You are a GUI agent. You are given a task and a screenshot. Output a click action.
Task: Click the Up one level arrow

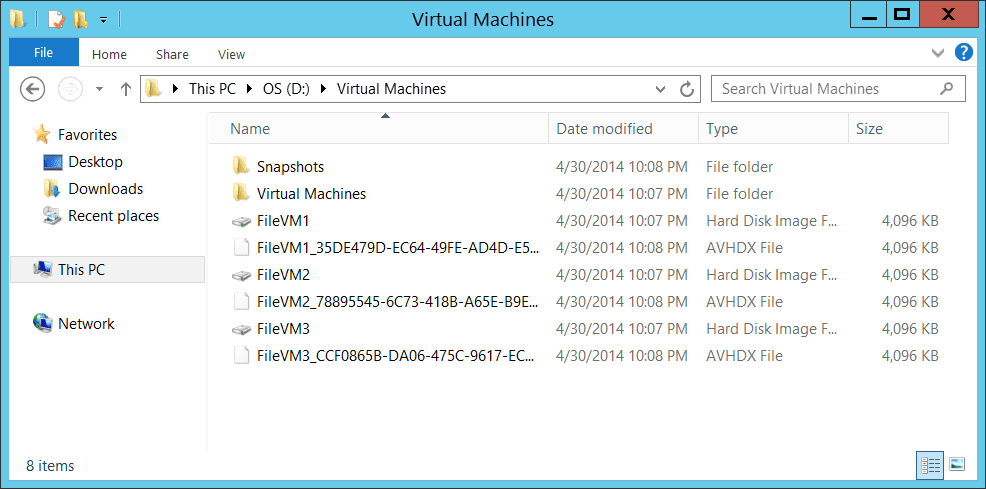(x=125, y=89)
